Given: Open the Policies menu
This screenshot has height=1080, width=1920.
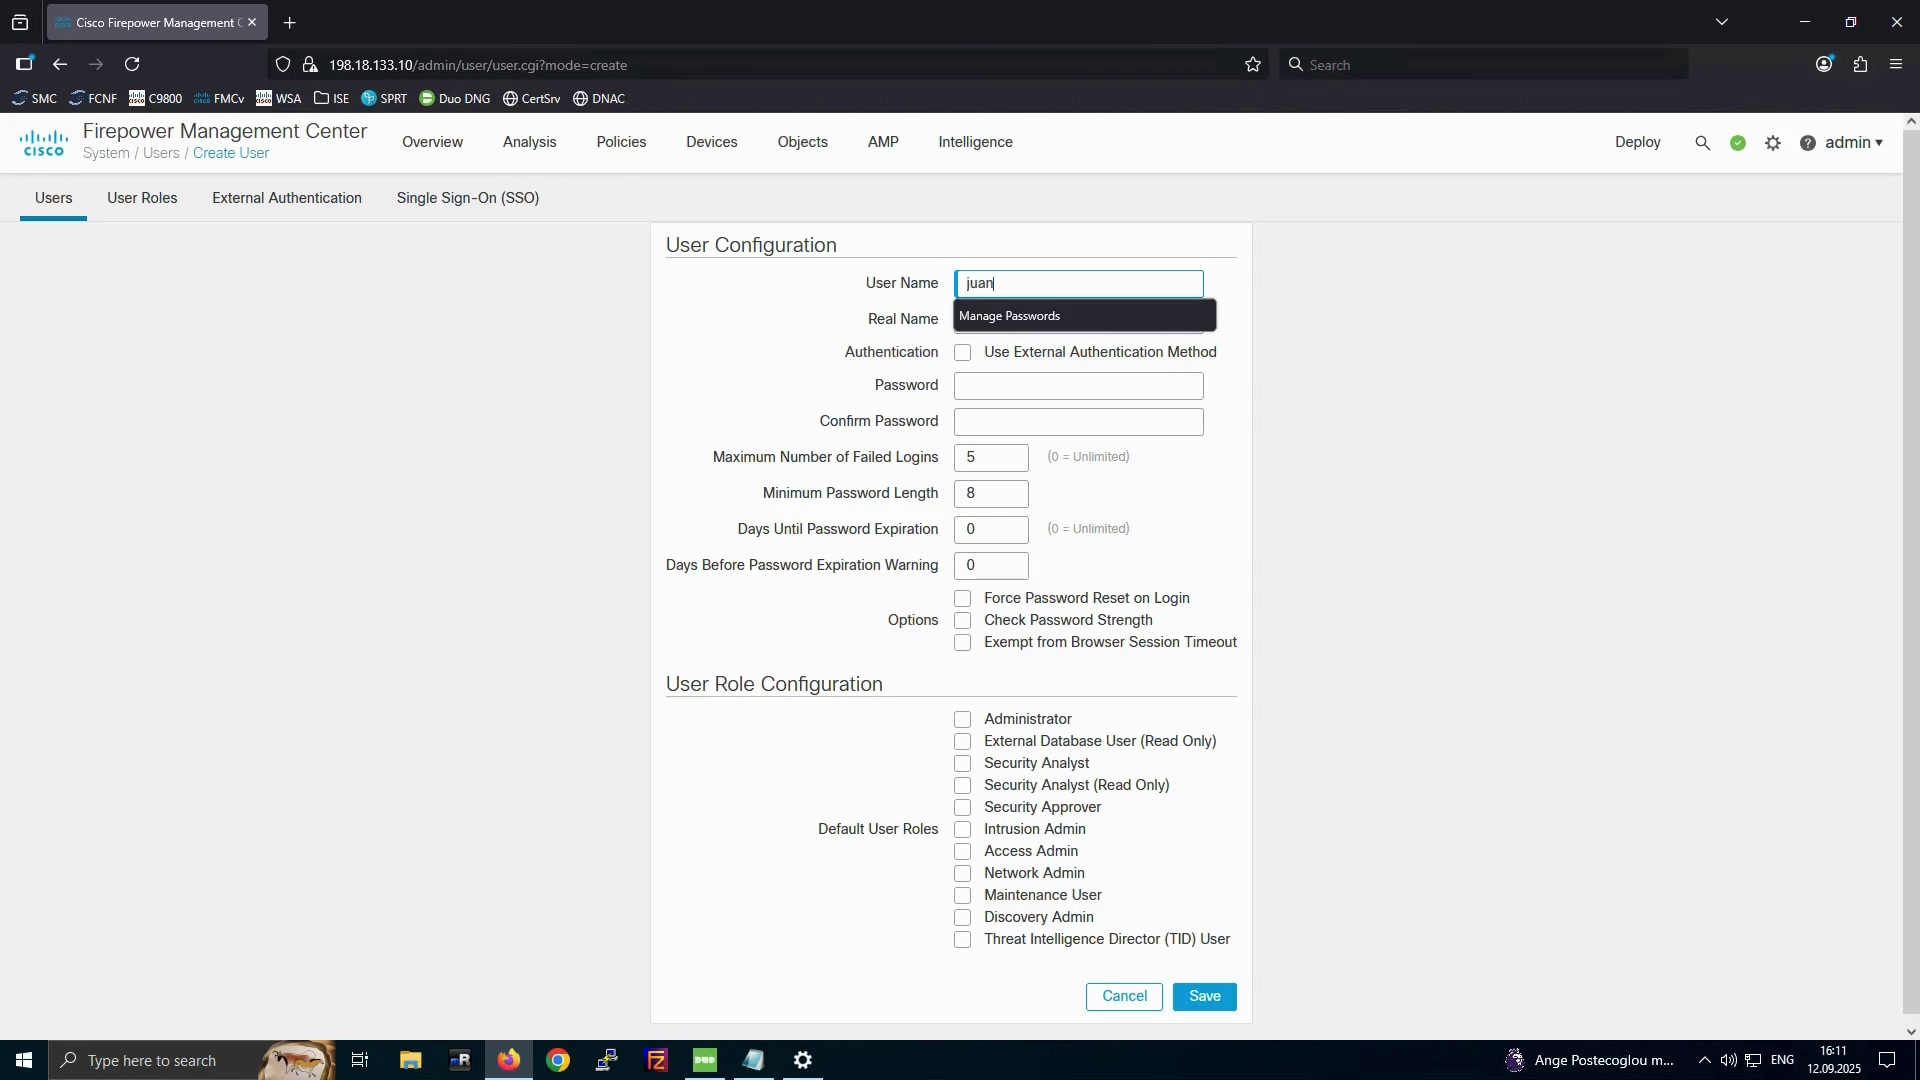Looking at the screenshot, I should pos(621,142).
